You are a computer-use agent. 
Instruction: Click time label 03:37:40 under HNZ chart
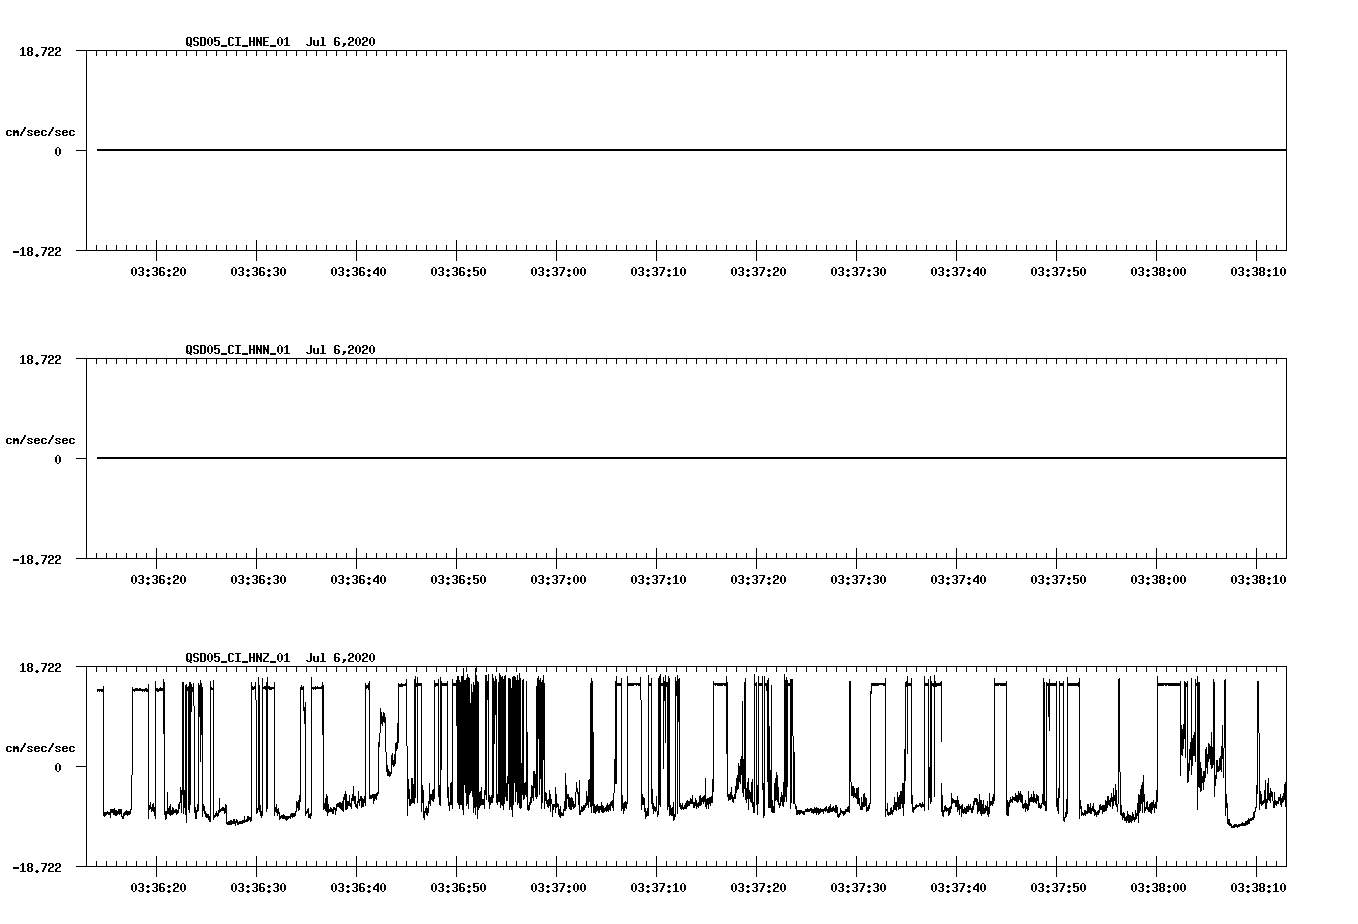pos(958,888)
